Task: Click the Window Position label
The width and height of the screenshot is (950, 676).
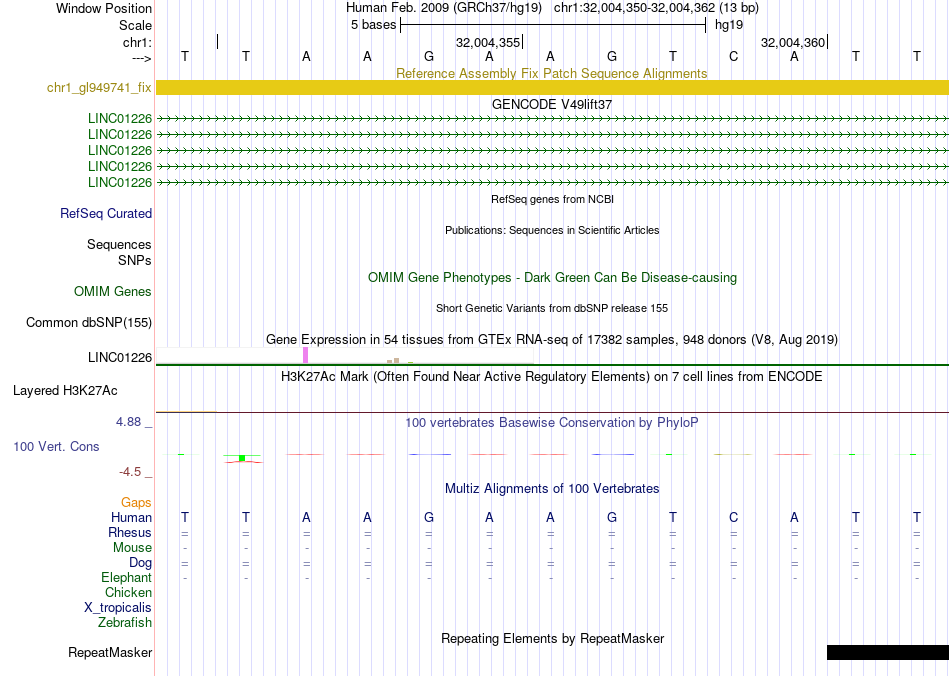Action: 104,8
